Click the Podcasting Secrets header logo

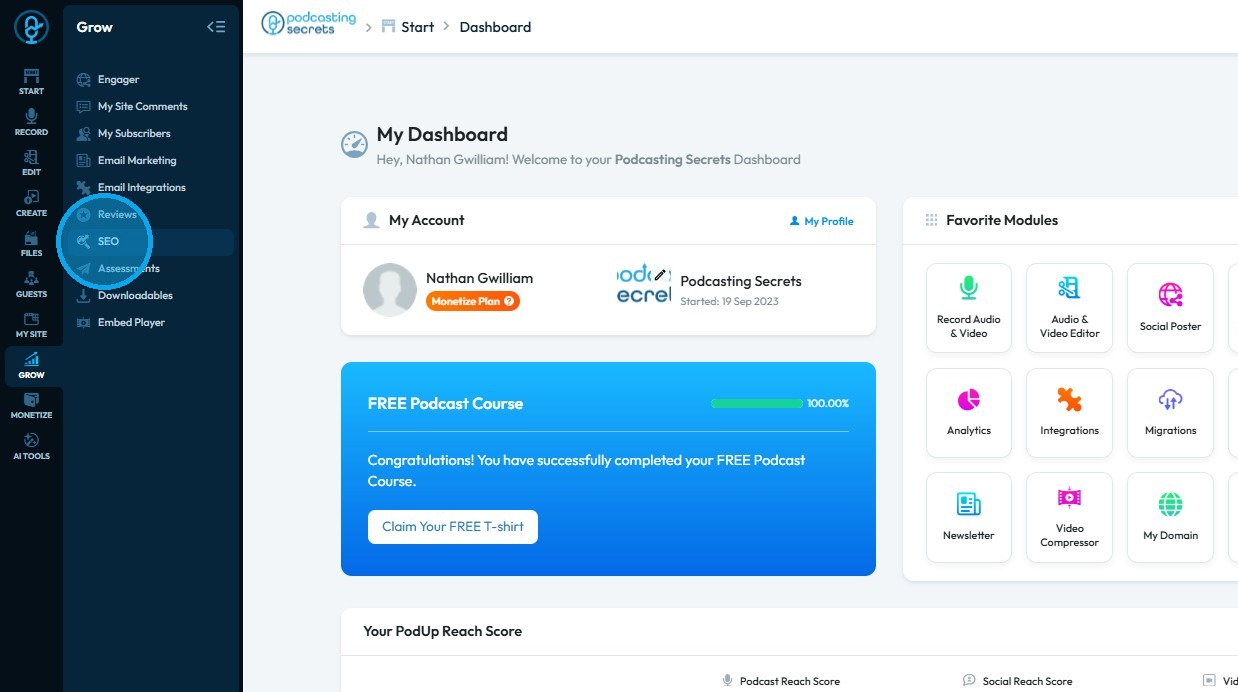(x=308, y=24)
